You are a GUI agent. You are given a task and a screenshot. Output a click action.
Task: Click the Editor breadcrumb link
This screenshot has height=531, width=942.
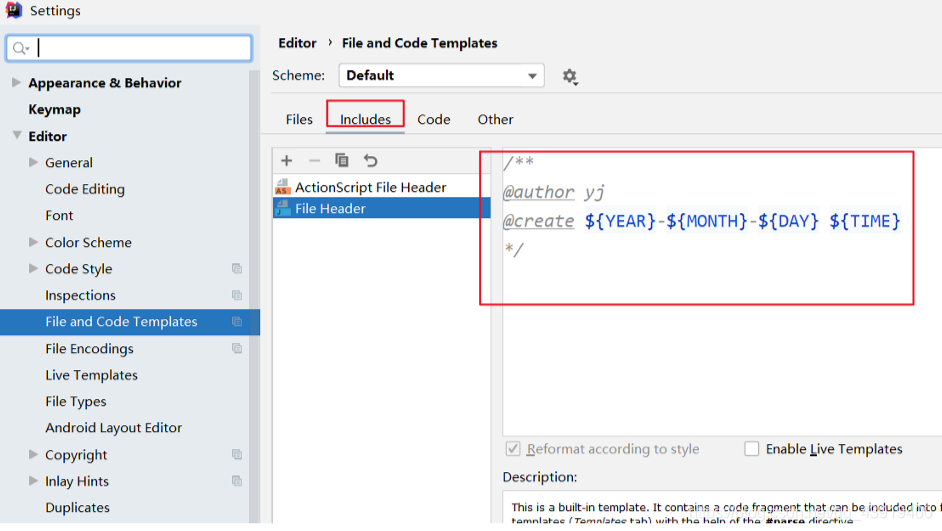coord(297,43)
